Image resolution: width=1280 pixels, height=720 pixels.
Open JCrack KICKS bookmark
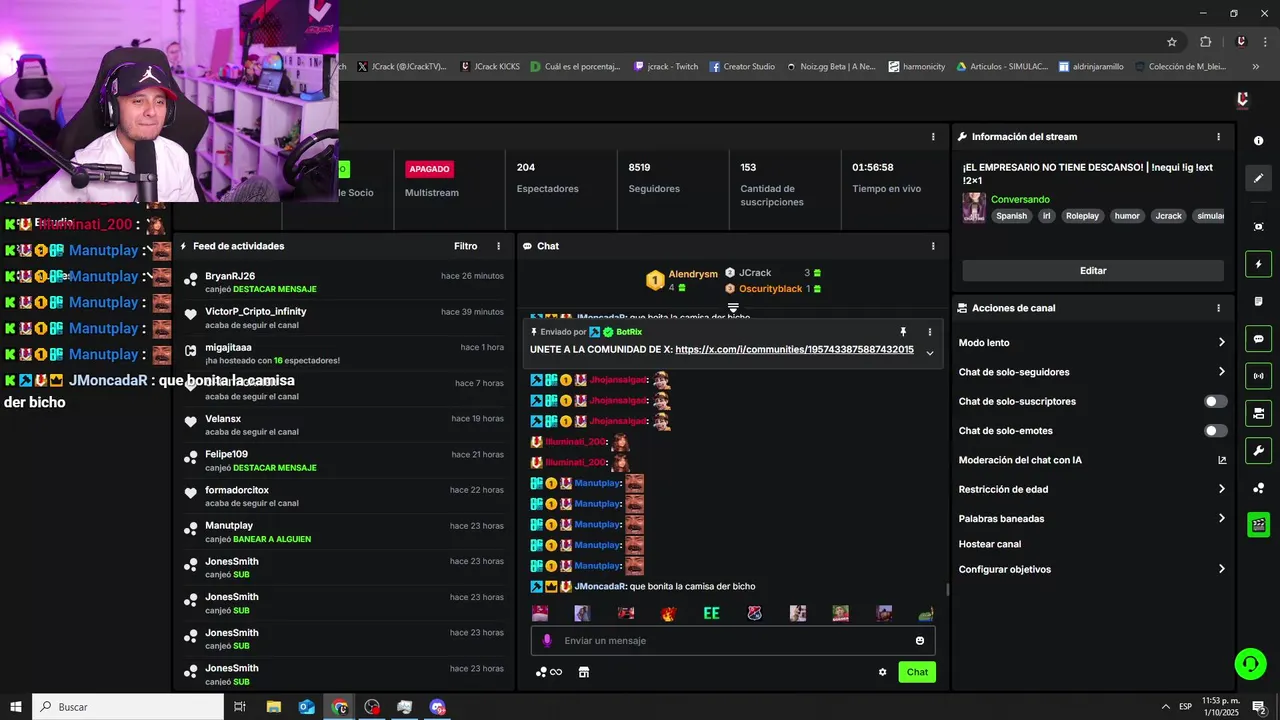[490, 67]
